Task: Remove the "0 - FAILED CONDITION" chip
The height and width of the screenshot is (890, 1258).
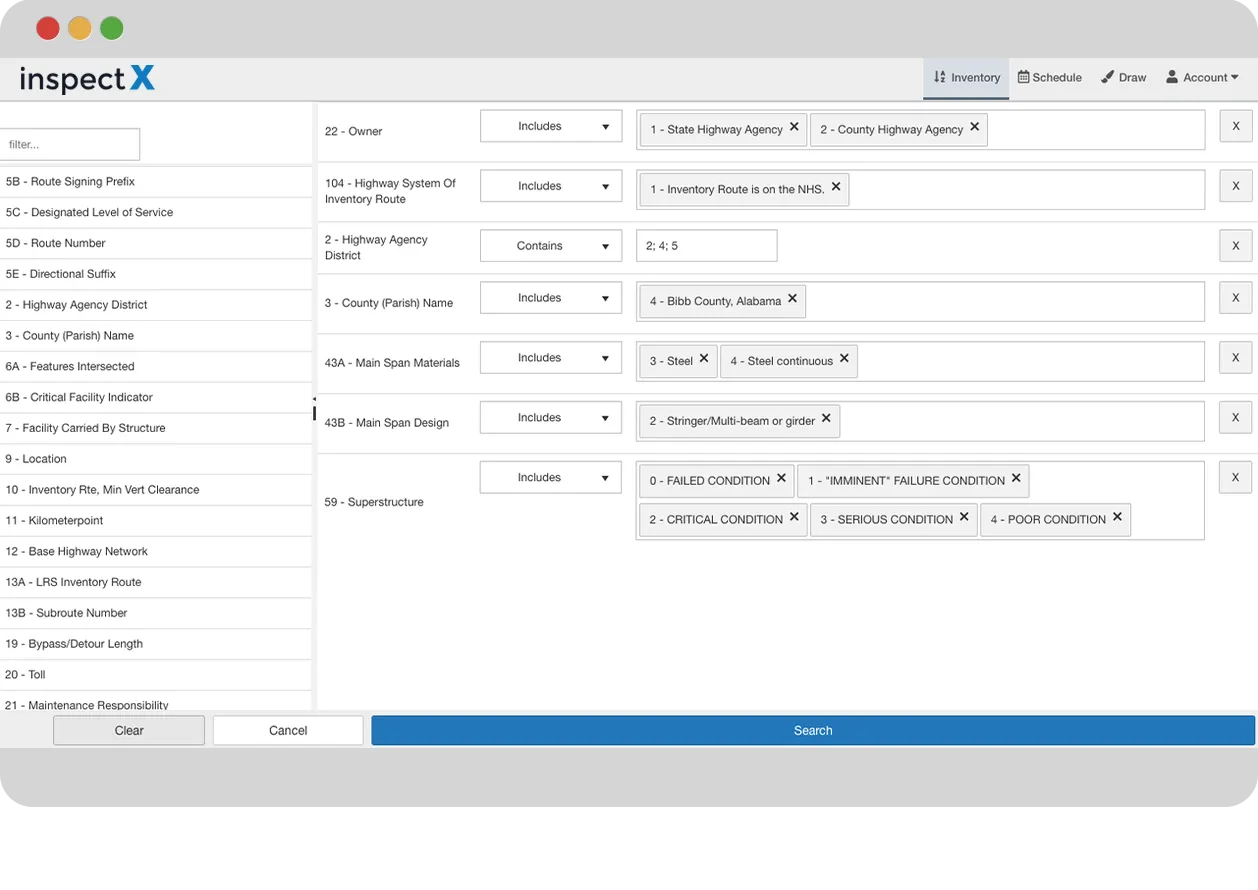Action: [783, 480]
